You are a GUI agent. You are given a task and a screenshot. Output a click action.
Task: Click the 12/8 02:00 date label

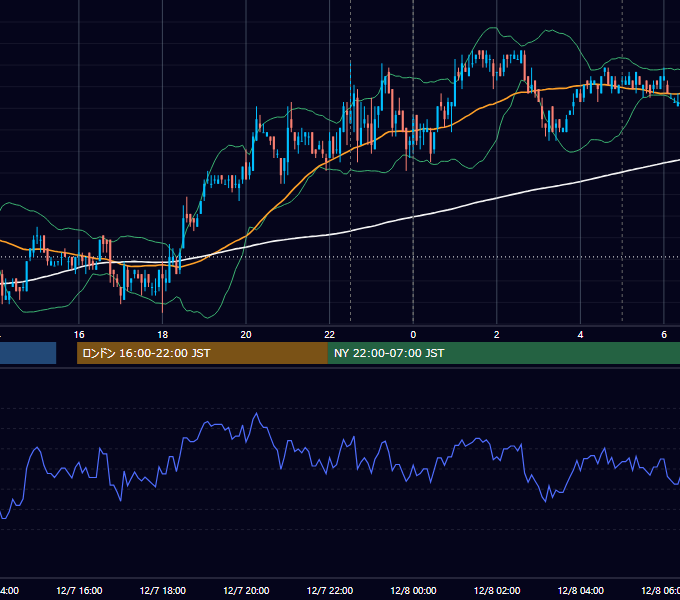tap(497, 590)
